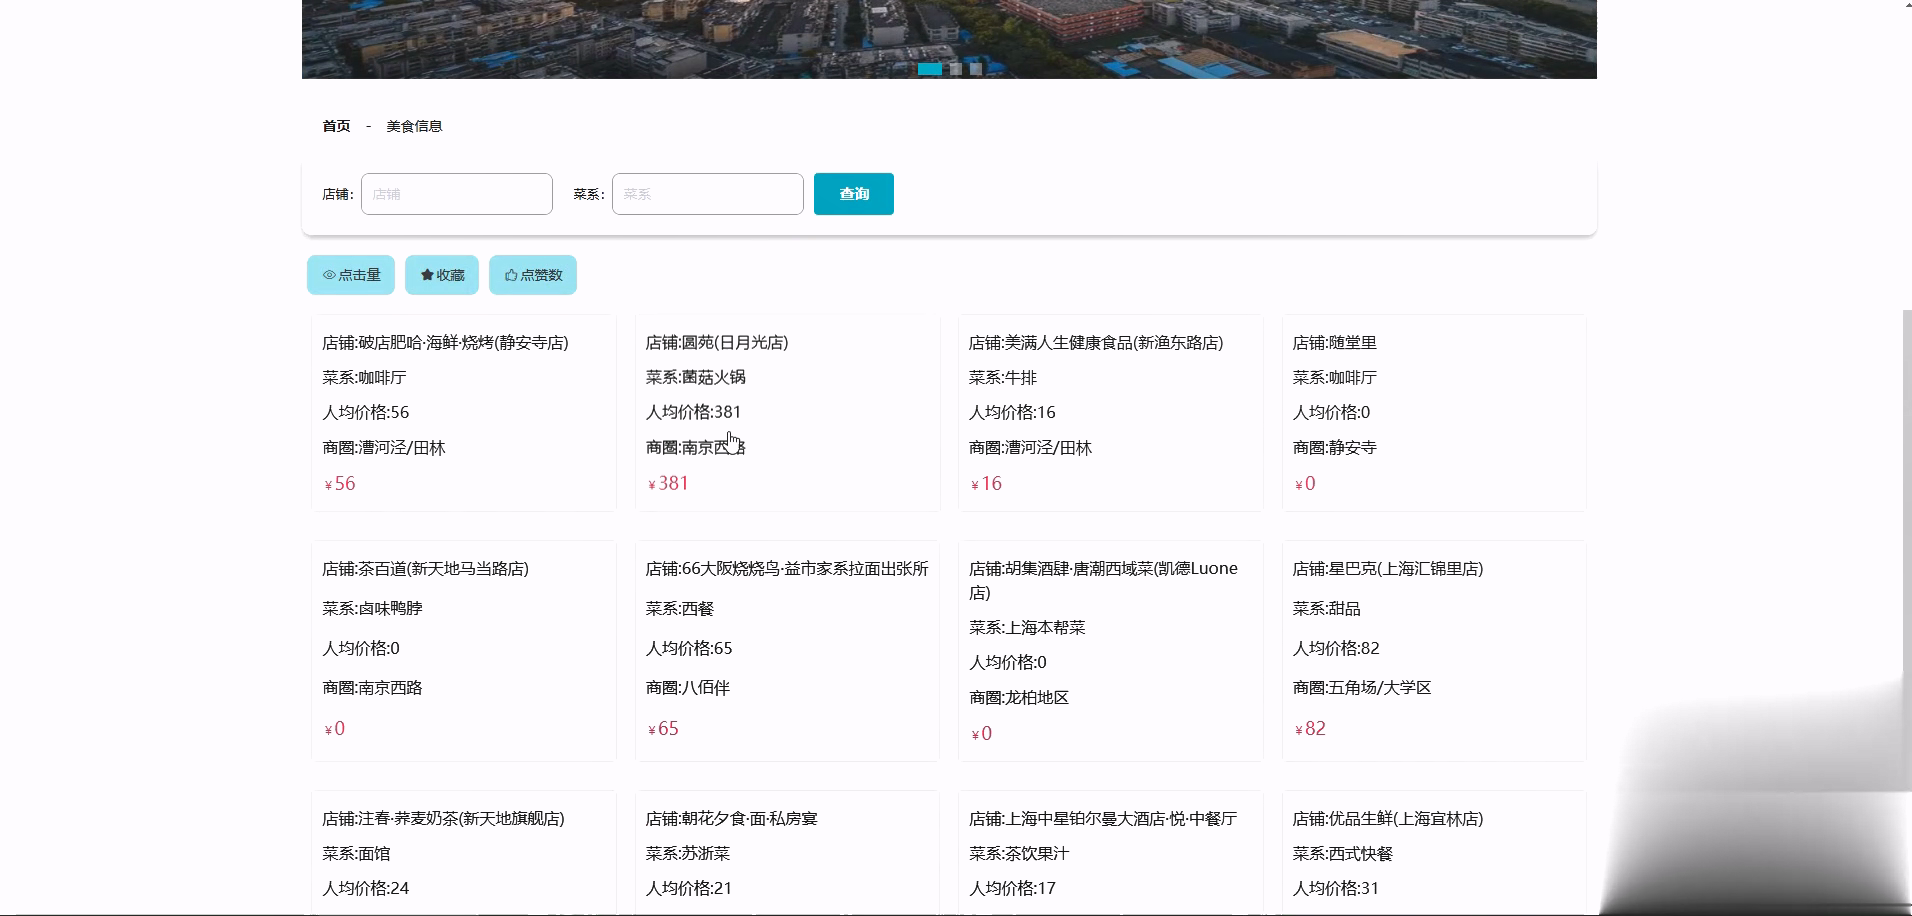Open the 66大阪烧烧鸟·益市家系拉面出张所 card
Screen dimensions: 1912x916
[788, 651]
